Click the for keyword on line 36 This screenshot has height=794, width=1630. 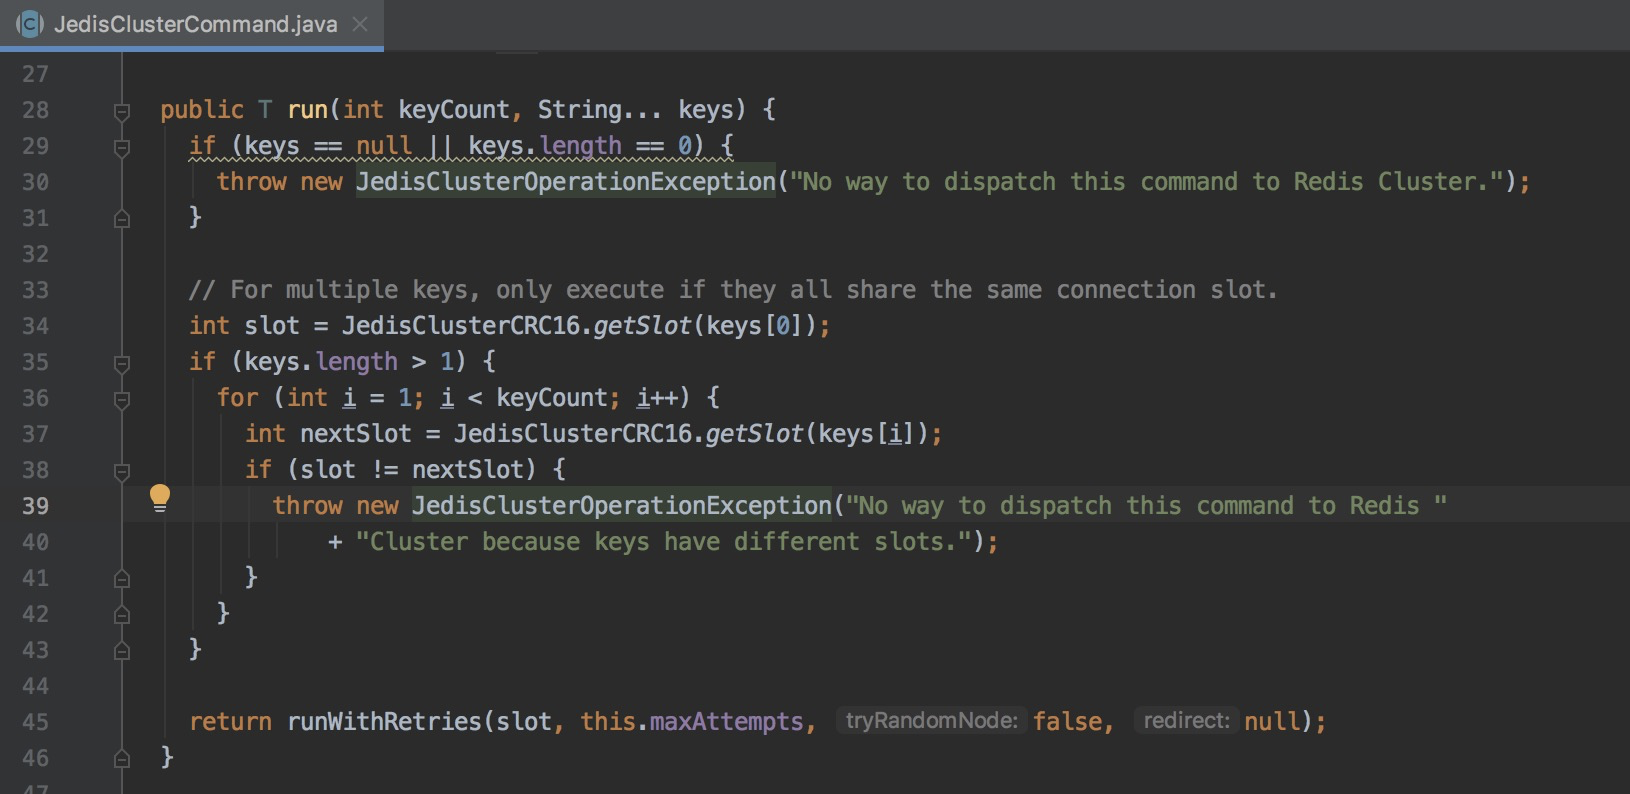point(238,398)
